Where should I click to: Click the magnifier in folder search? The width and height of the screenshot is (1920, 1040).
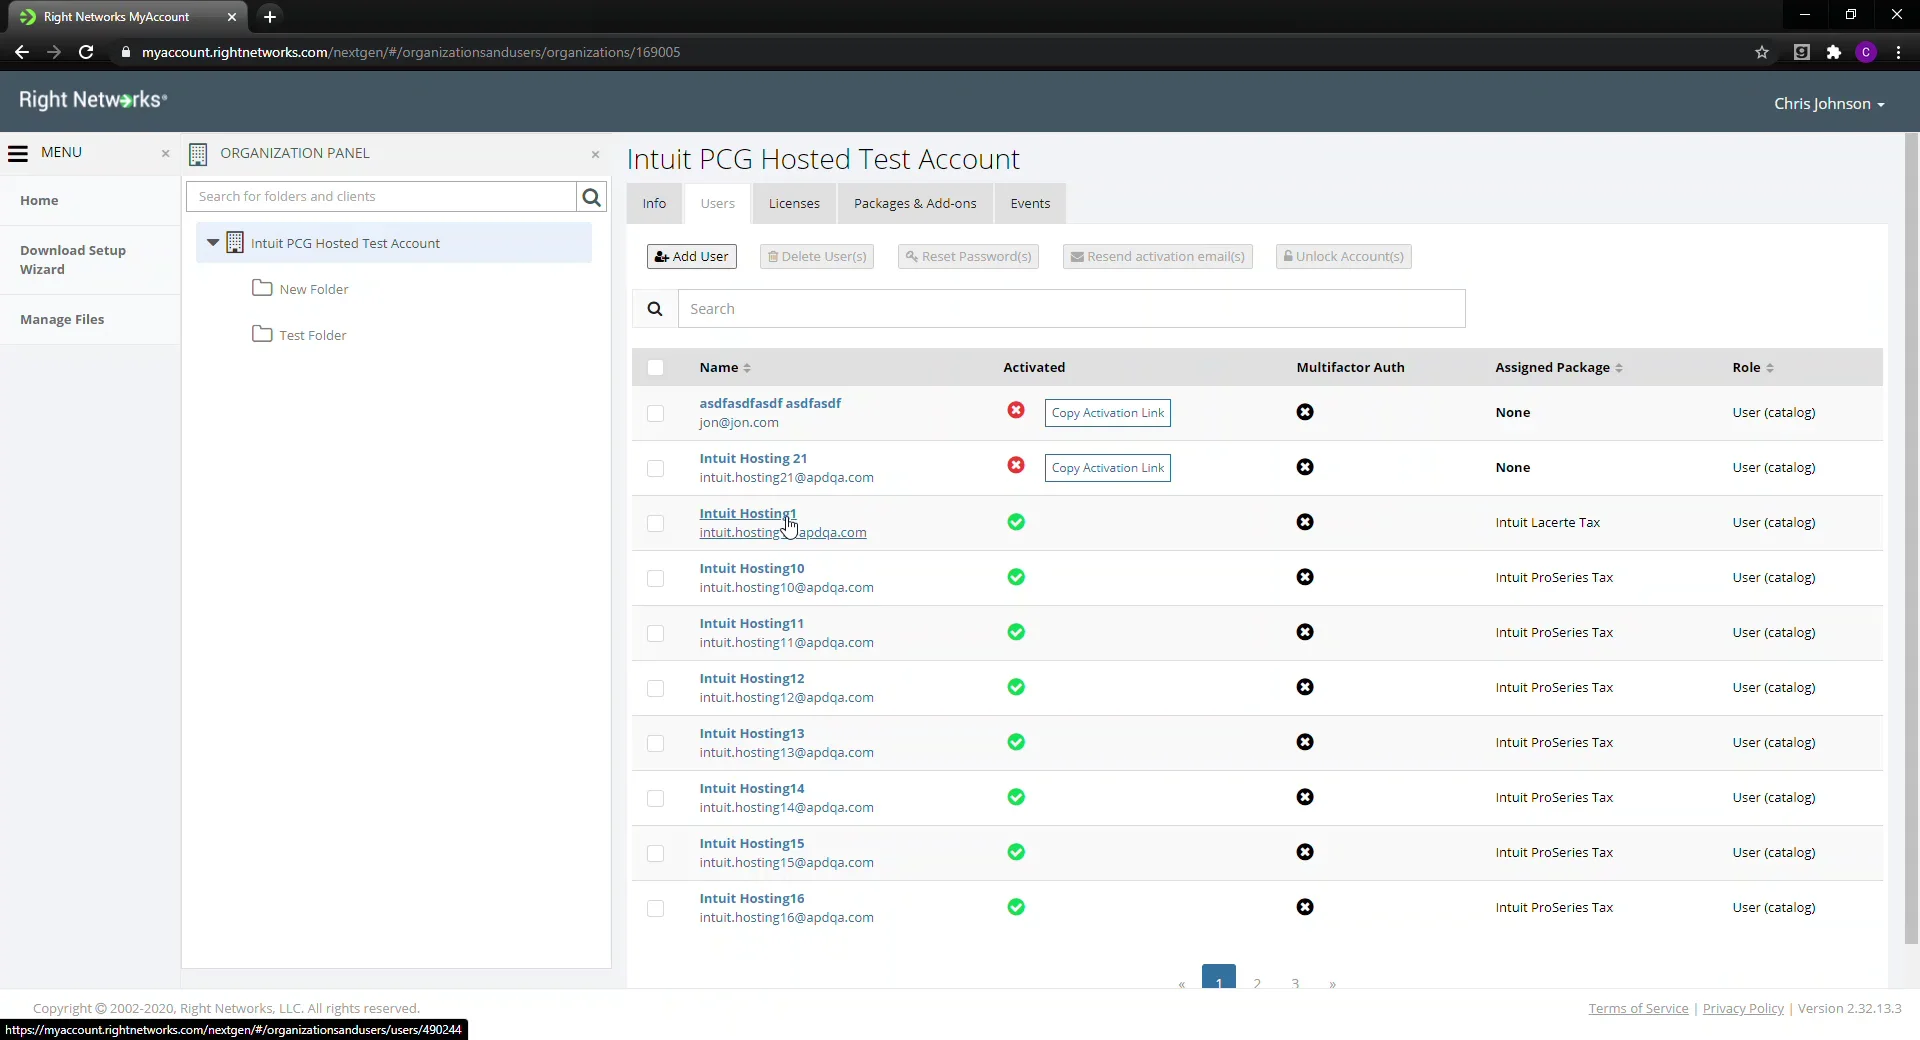coord(591,196)
